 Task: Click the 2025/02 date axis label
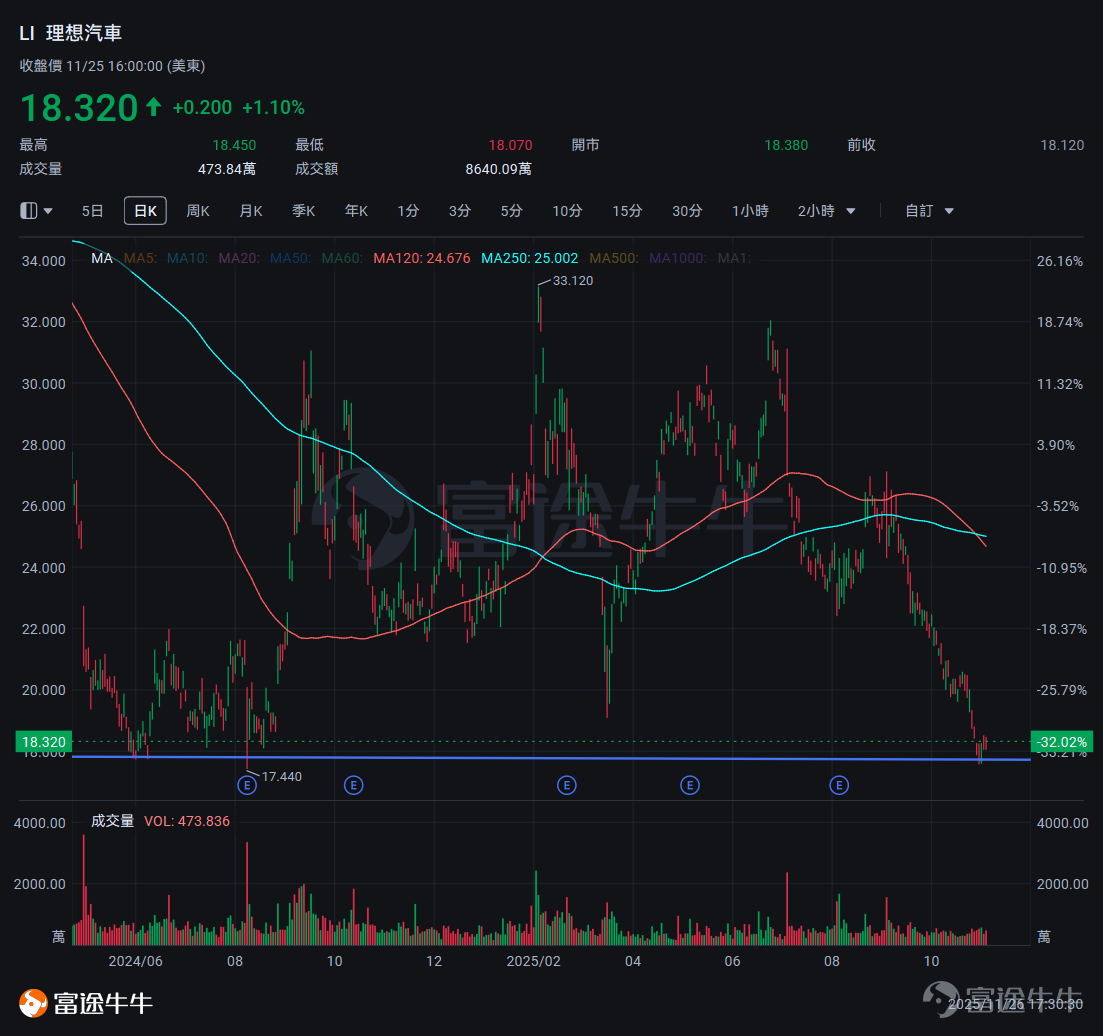(533, 961)
